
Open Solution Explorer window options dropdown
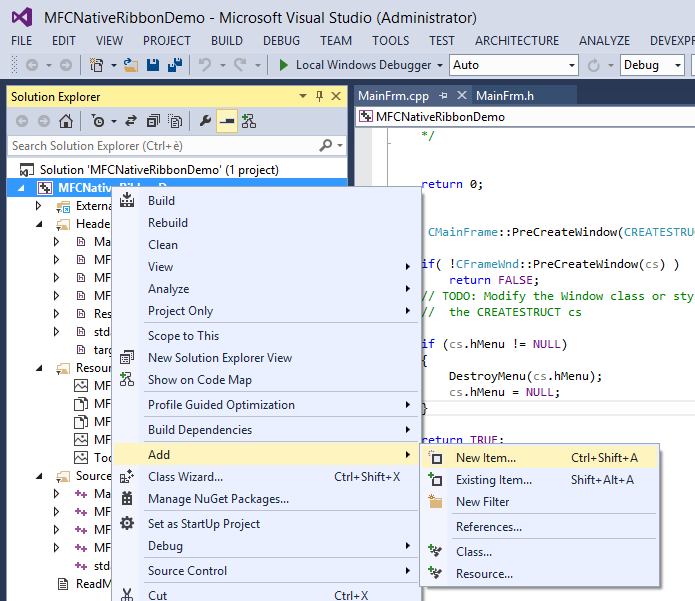303,96
